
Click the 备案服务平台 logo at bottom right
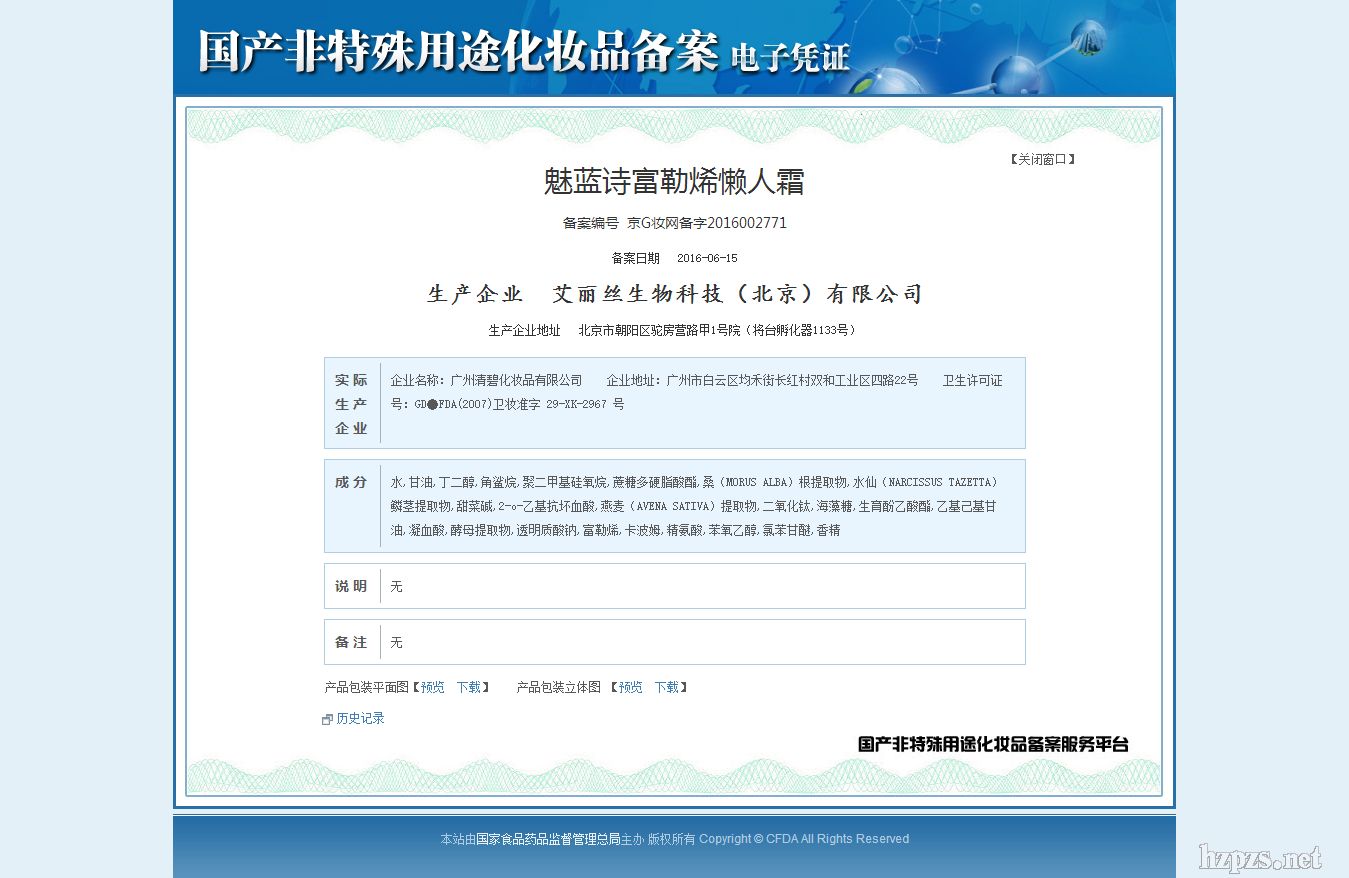click(x=993, y=744)
